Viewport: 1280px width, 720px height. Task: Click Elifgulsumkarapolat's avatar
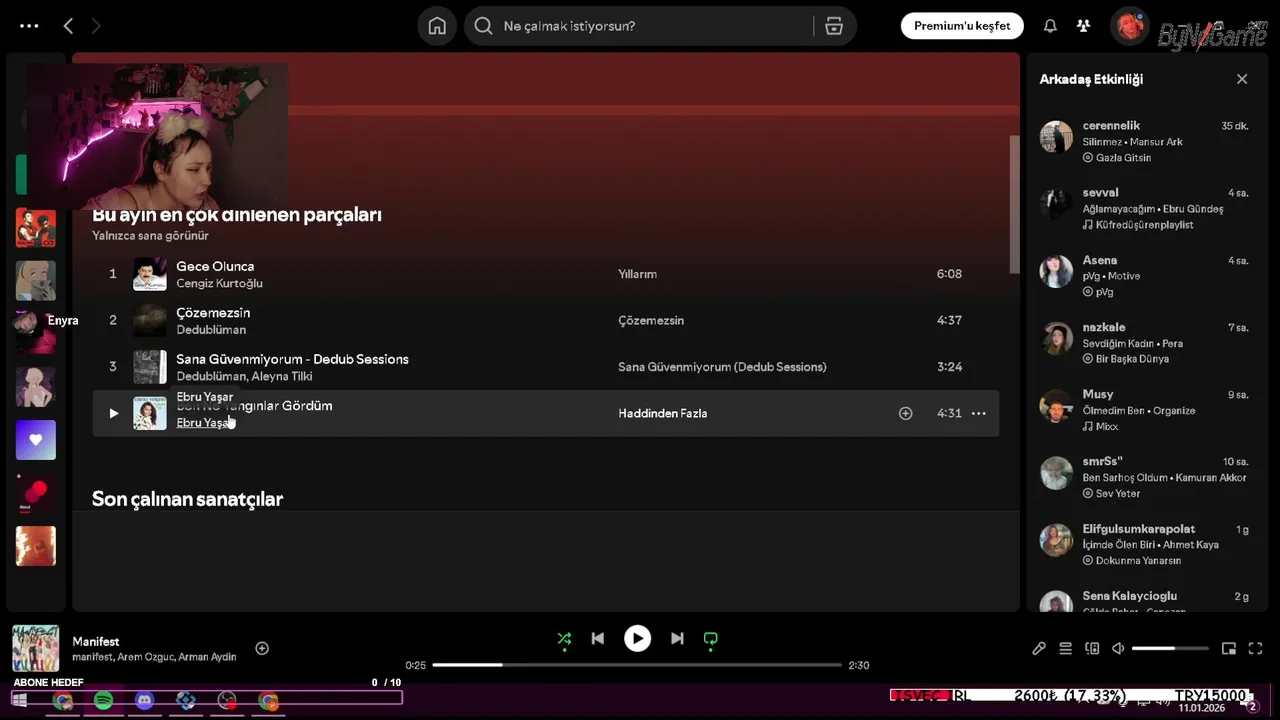pos(1056,540)
